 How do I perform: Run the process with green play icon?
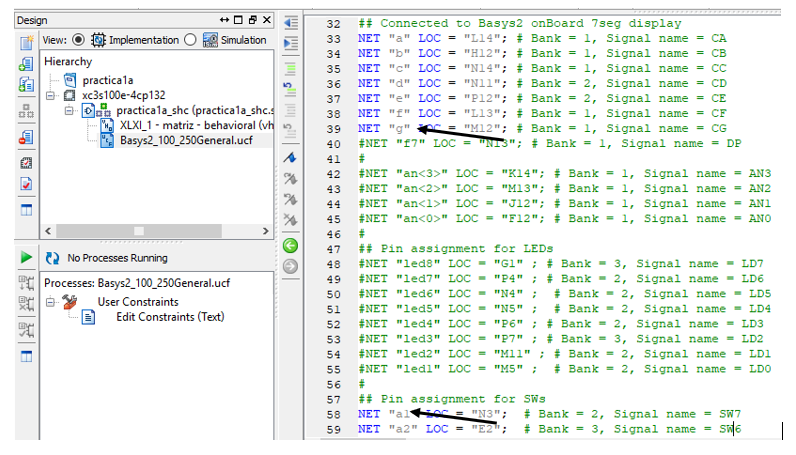coord(26,257)
